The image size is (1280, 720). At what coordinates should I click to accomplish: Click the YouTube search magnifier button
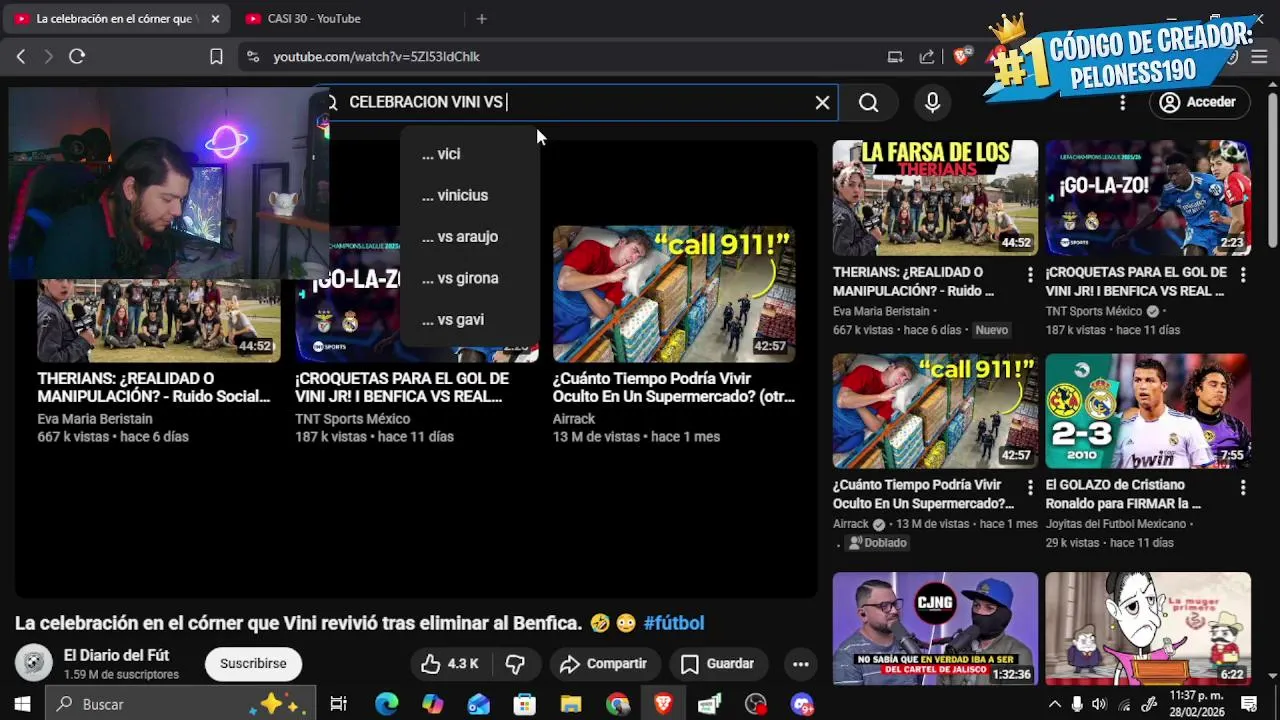pyautogui.click(x=868, y=102)
